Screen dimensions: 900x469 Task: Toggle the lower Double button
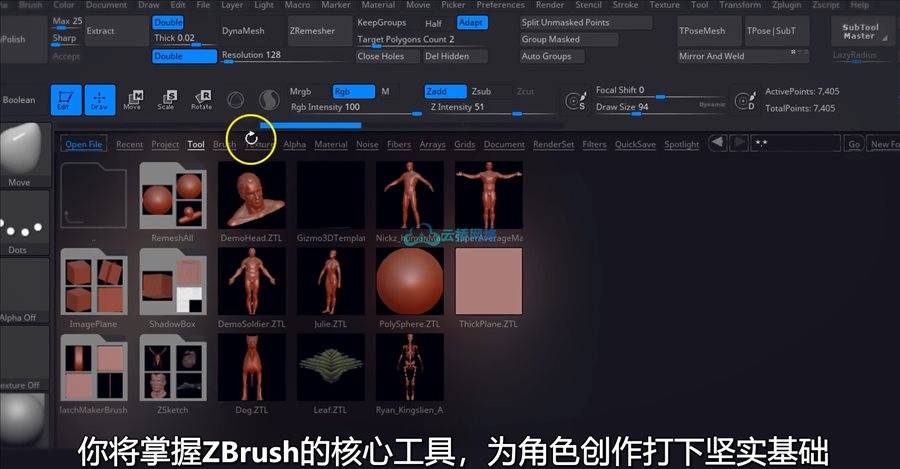[x=185, y=56]
